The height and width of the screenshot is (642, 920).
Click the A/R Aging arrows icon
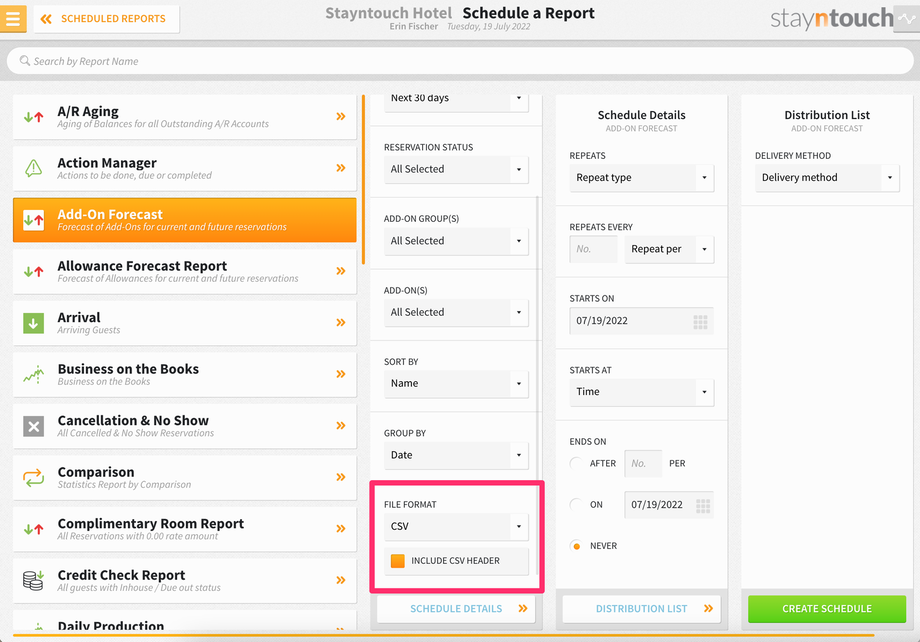pyautogui.click(x=33, y=117)
